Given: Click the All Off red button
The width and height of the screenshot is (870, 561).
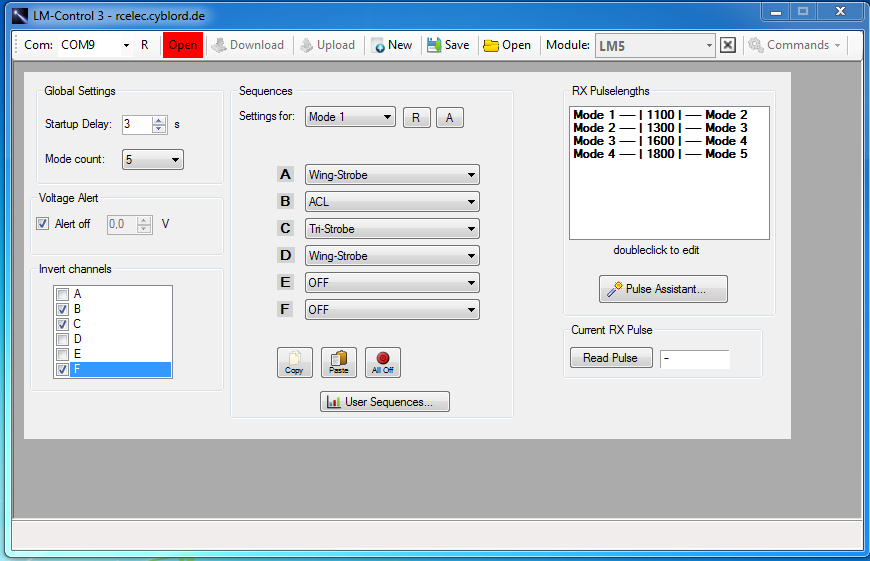Looking at the screenshot, I should click(383, 362).
